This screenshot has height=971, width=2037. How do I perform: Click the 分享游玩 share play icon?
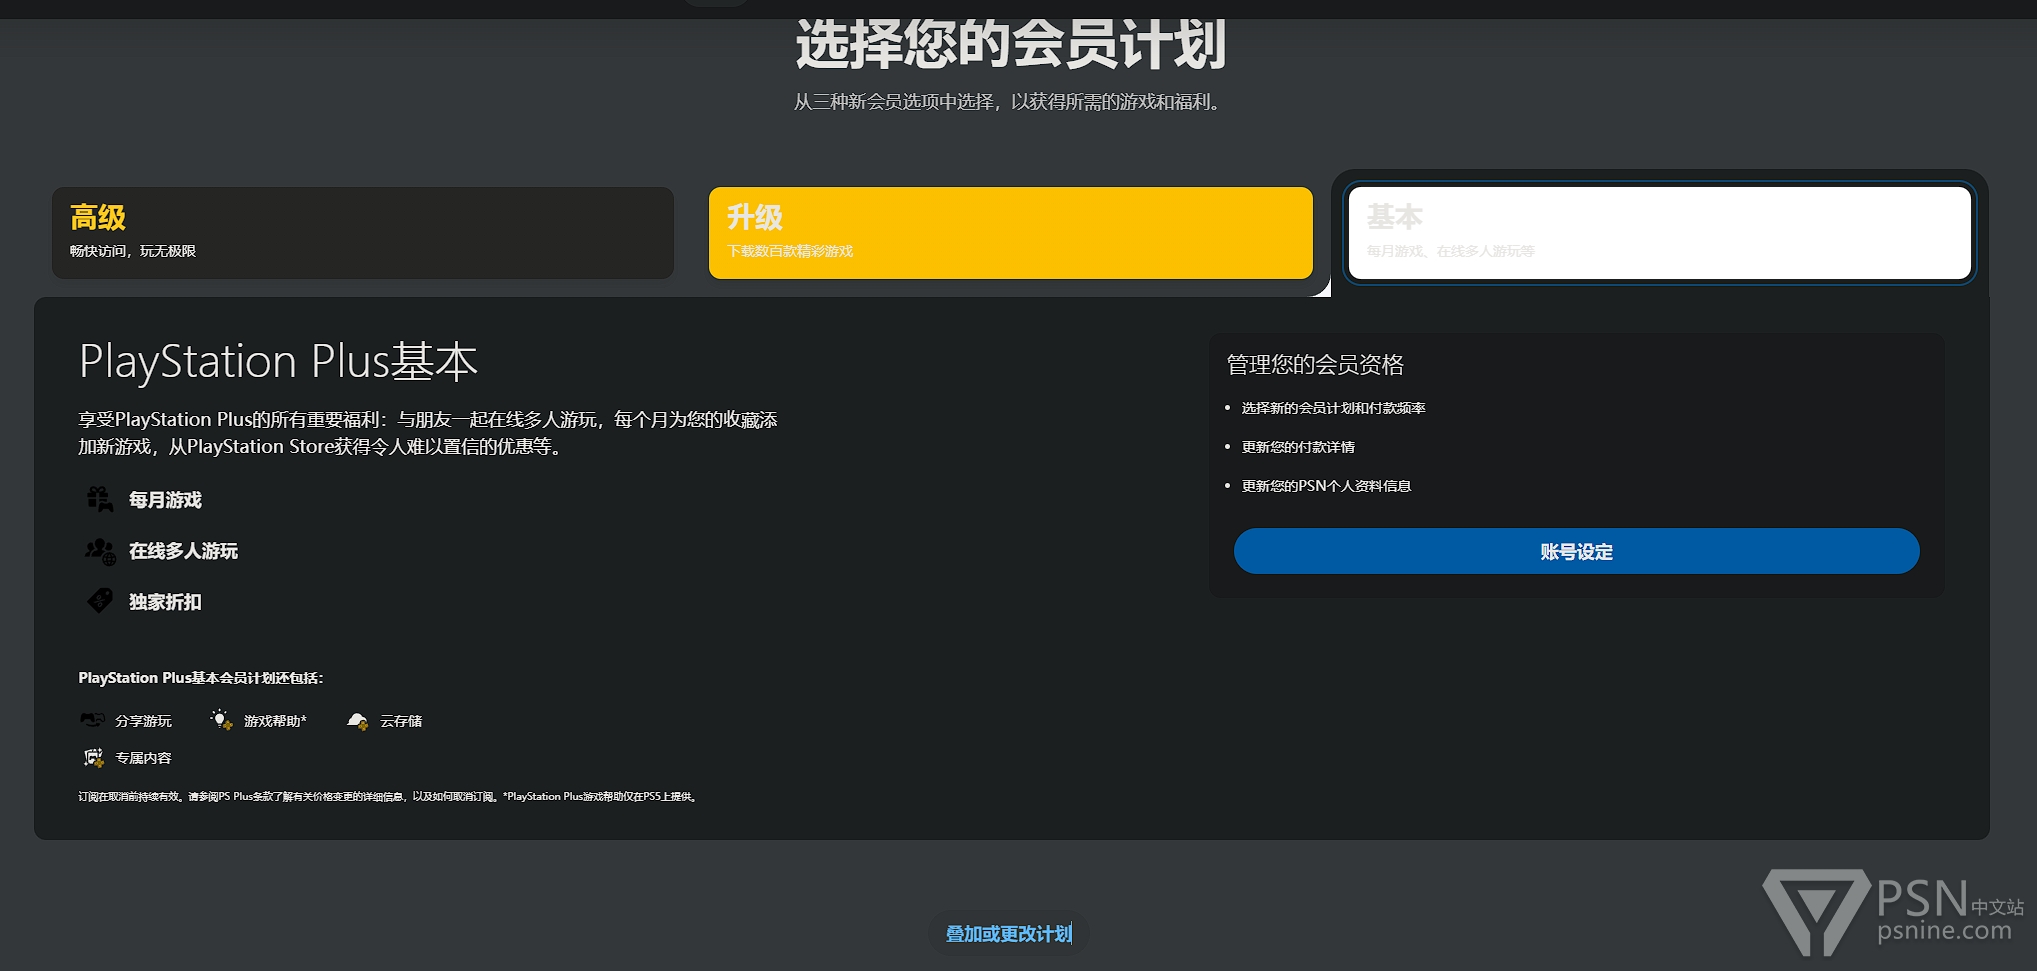92,720
